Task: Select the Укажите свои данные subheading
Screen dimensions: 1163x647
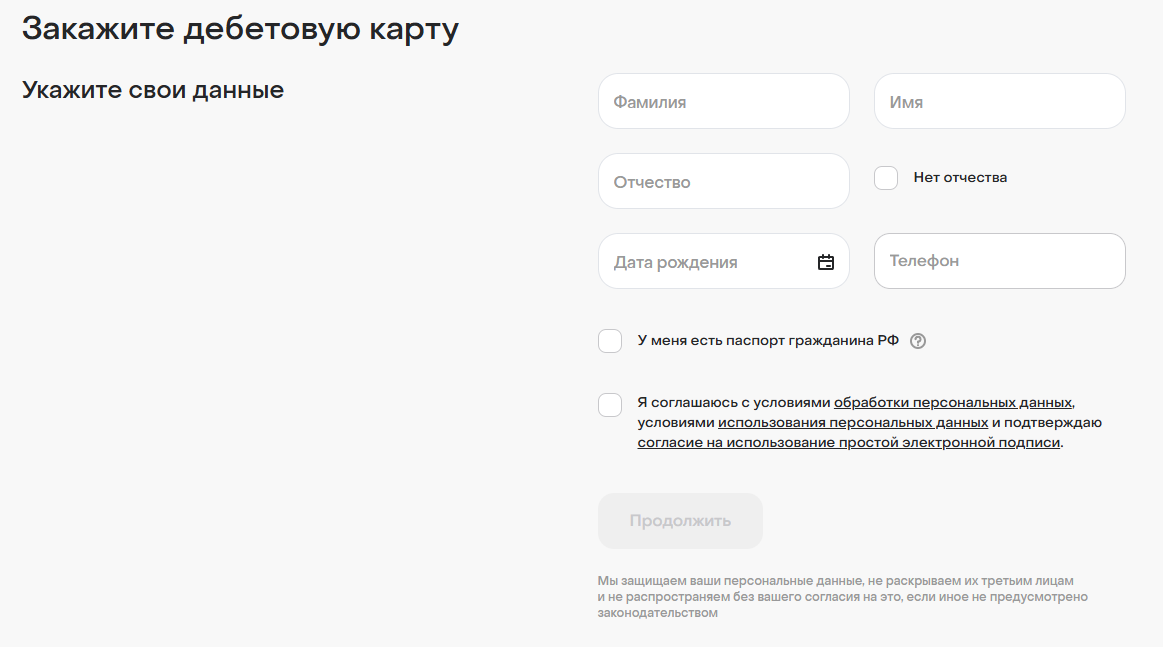Action: point(153,90)
